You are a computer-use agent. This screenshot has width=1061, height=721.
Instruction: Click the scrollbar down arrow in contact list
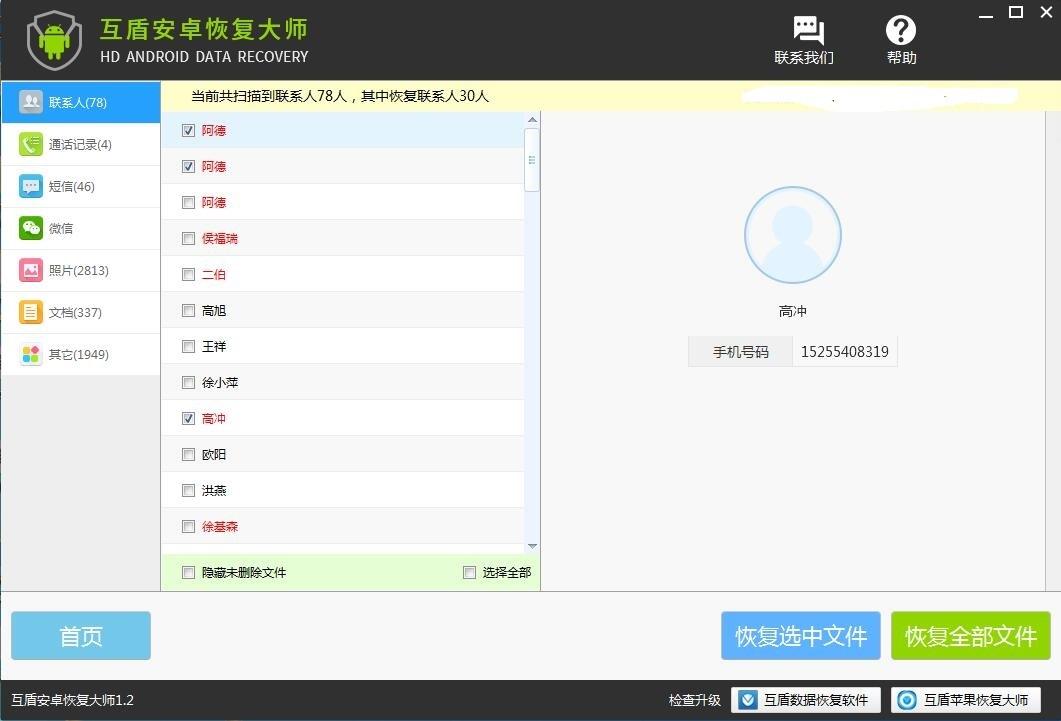point(532,546)
